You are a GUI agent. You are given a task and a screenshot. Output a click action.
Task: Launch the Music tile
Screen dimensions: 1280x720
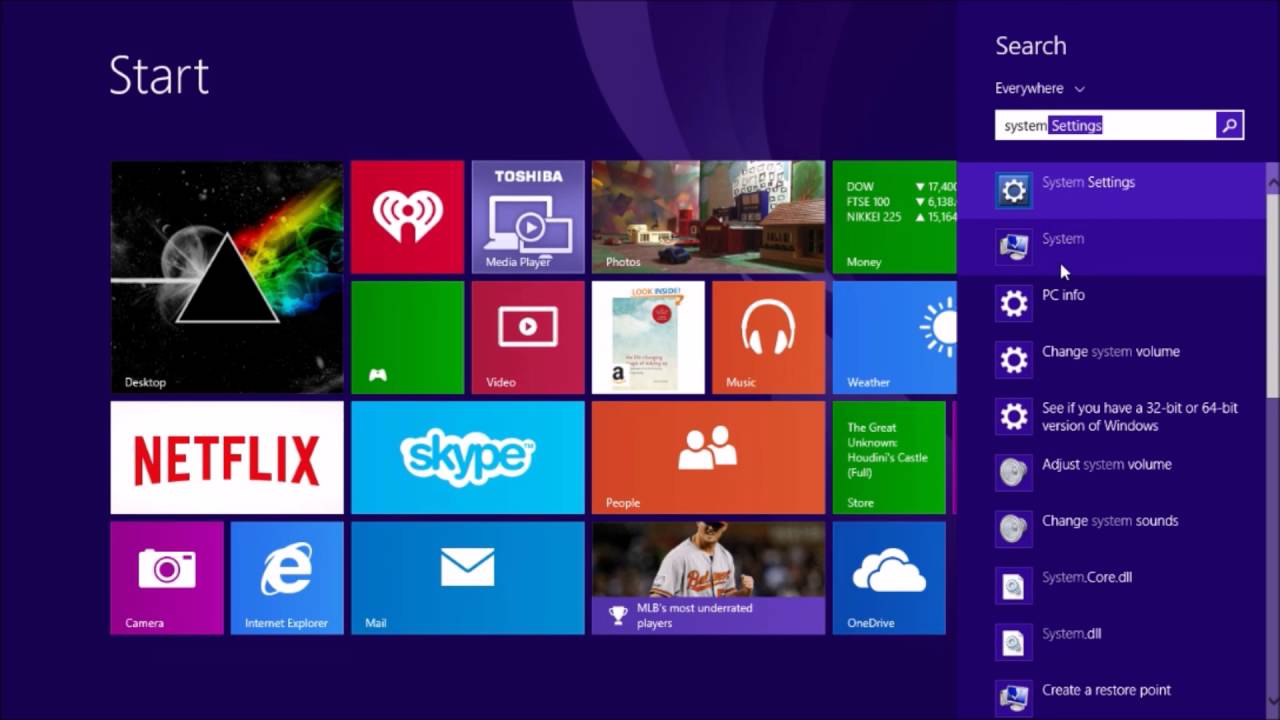768,337
